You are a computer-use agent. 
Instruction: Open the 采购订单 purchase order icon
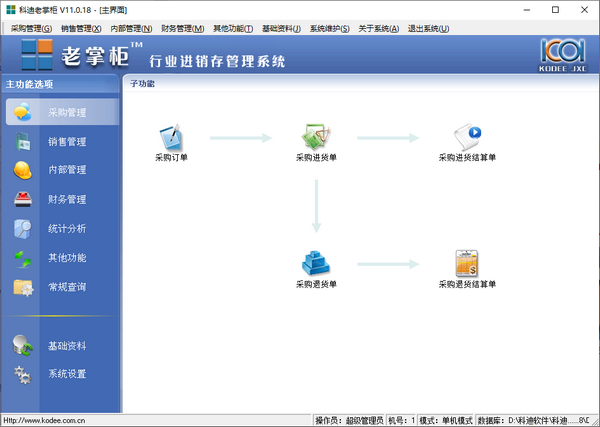[x=171, y=137]
